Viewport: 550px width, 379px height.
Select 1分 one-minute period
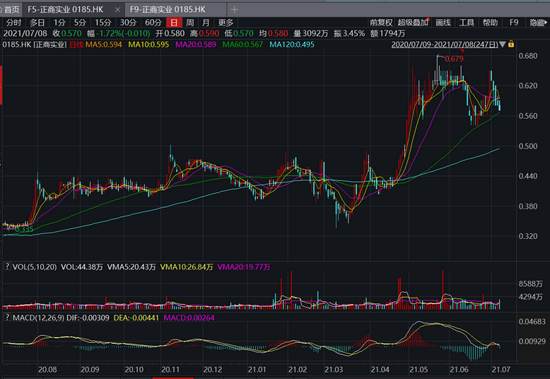[60, 23]
